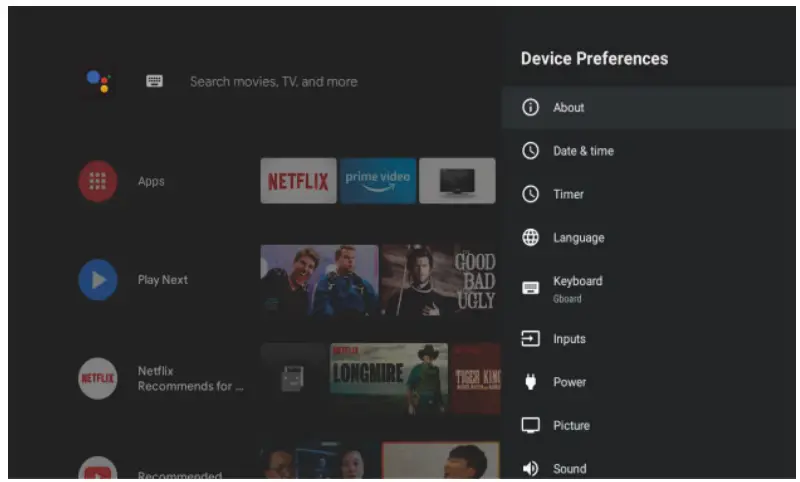Click the Device Preferences heading
800x482 pixels.
[x=594, y=59]
